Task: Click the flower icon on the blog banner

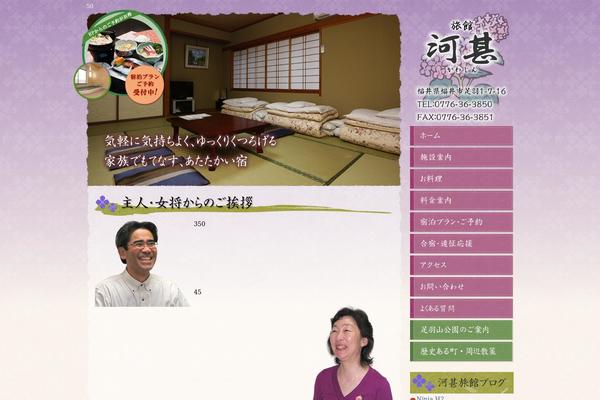Action: 423,382
